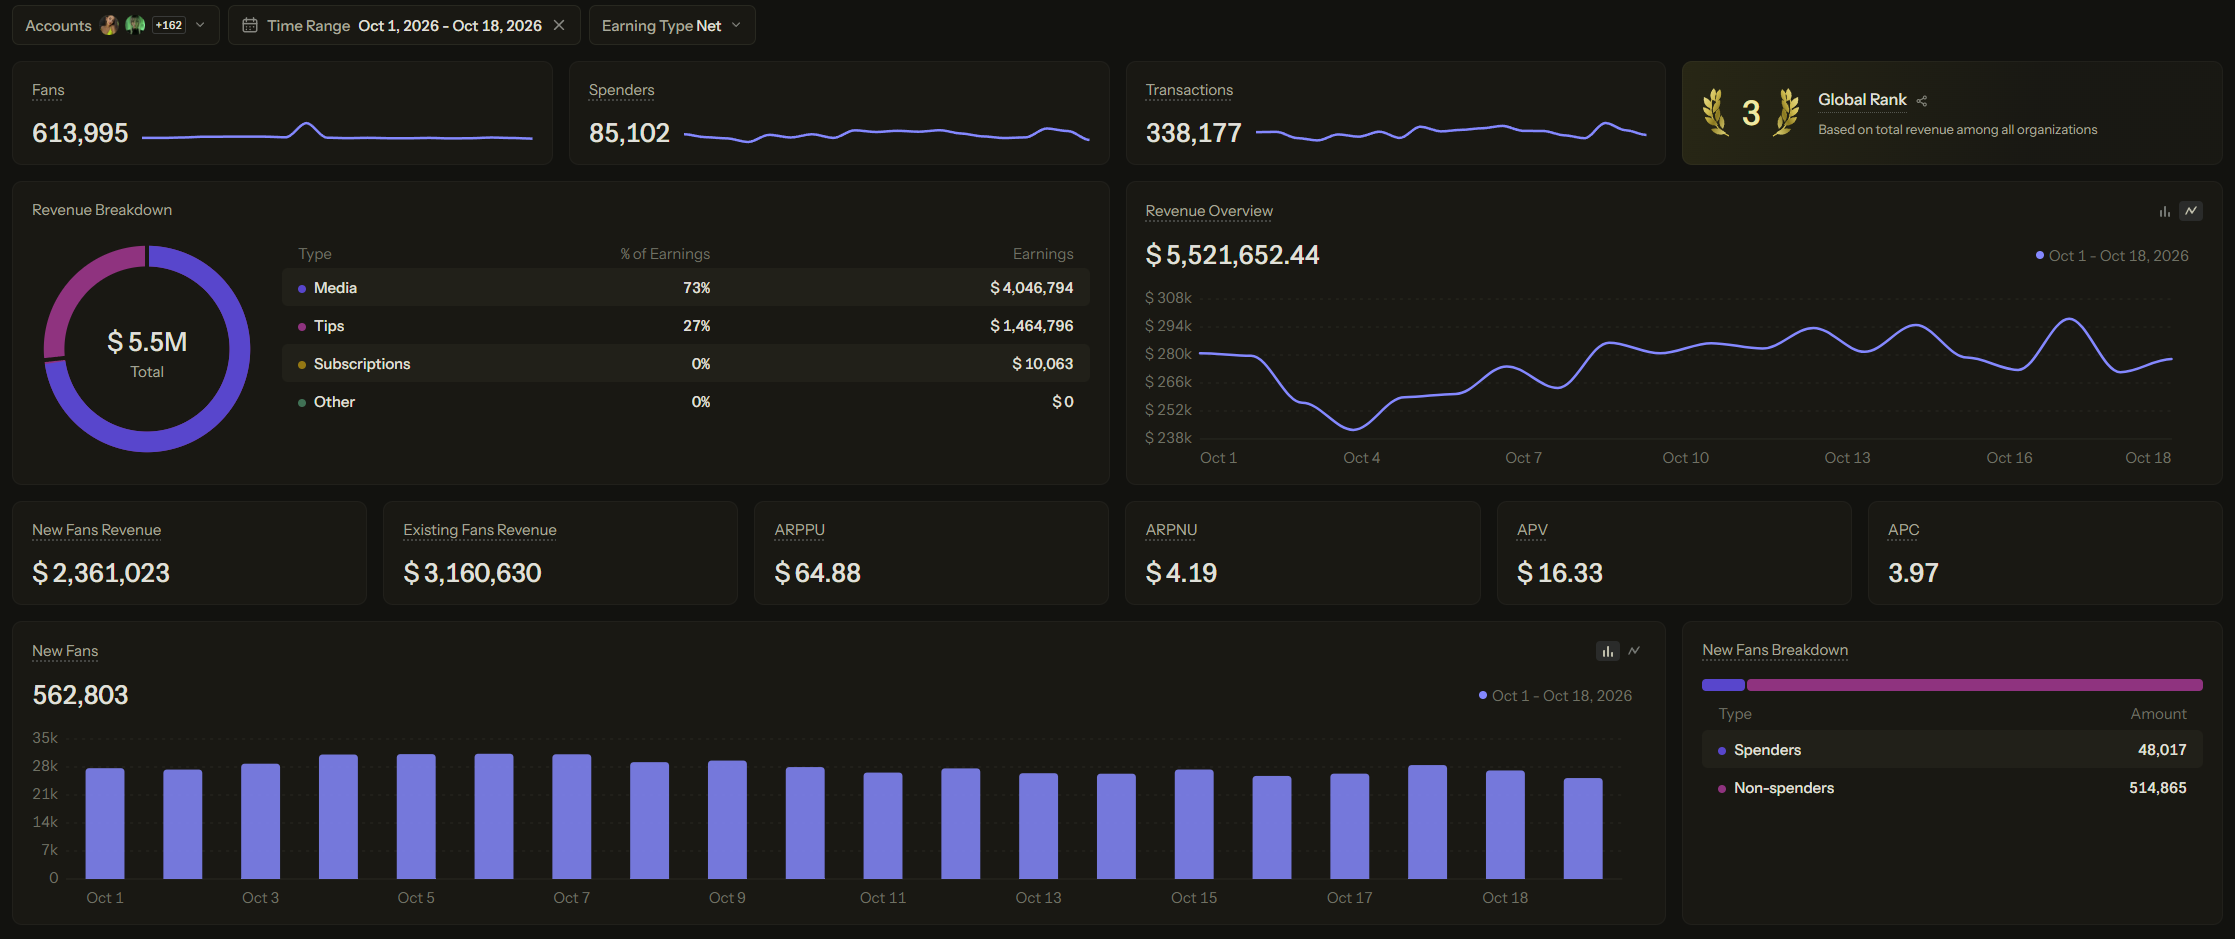Select the Spenders row in New Fans Breakdown
This screenshot has height=939, width=2235.
[1952, 750]
